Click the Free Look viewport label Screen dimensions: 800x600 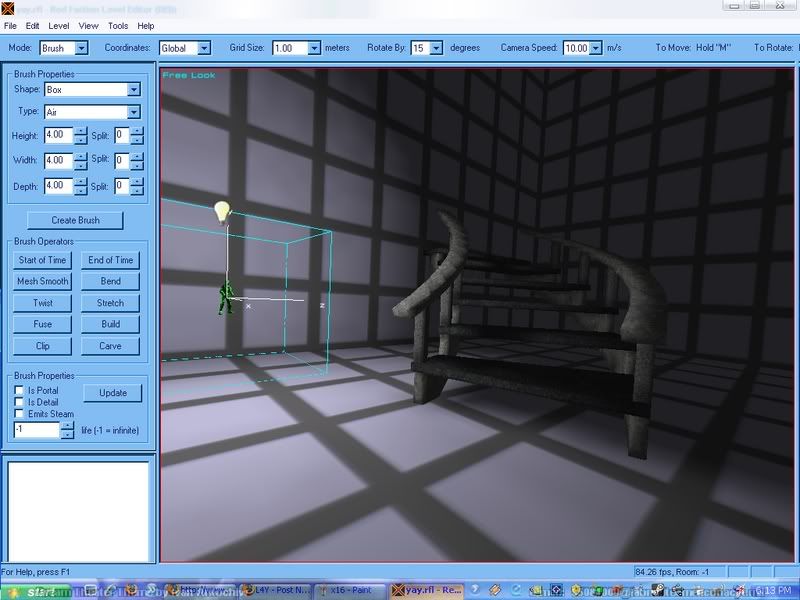pyautogui.click(x=189, y=75)
